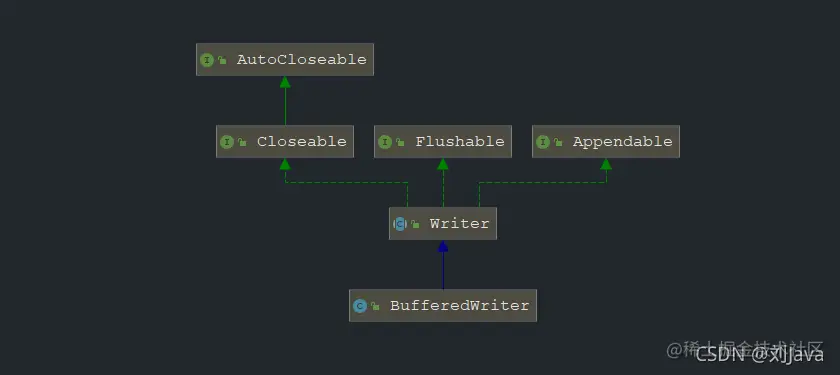
Task: Click the interface icon on Closeable node
Action: 227,142
